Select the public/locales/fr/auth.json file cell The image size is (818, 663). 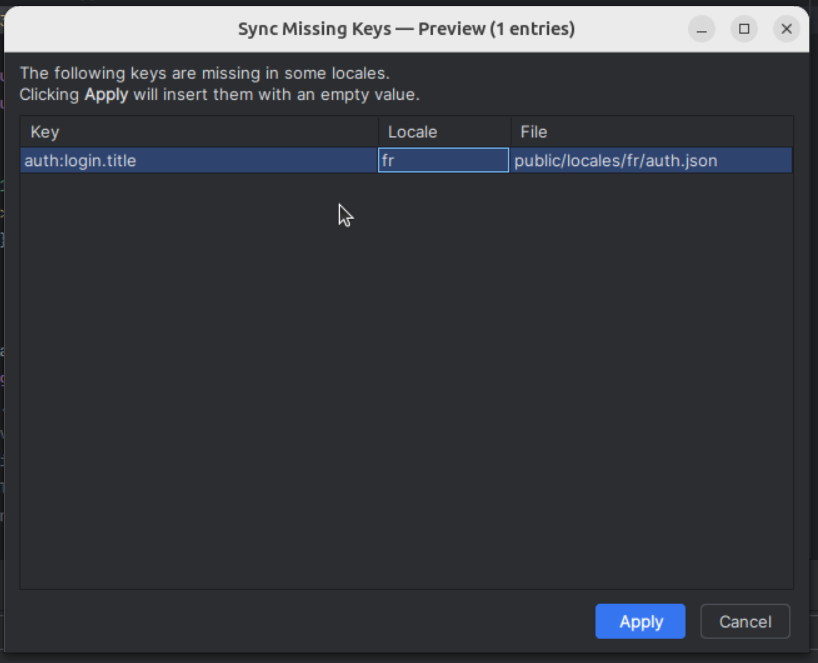coord(652,160)
